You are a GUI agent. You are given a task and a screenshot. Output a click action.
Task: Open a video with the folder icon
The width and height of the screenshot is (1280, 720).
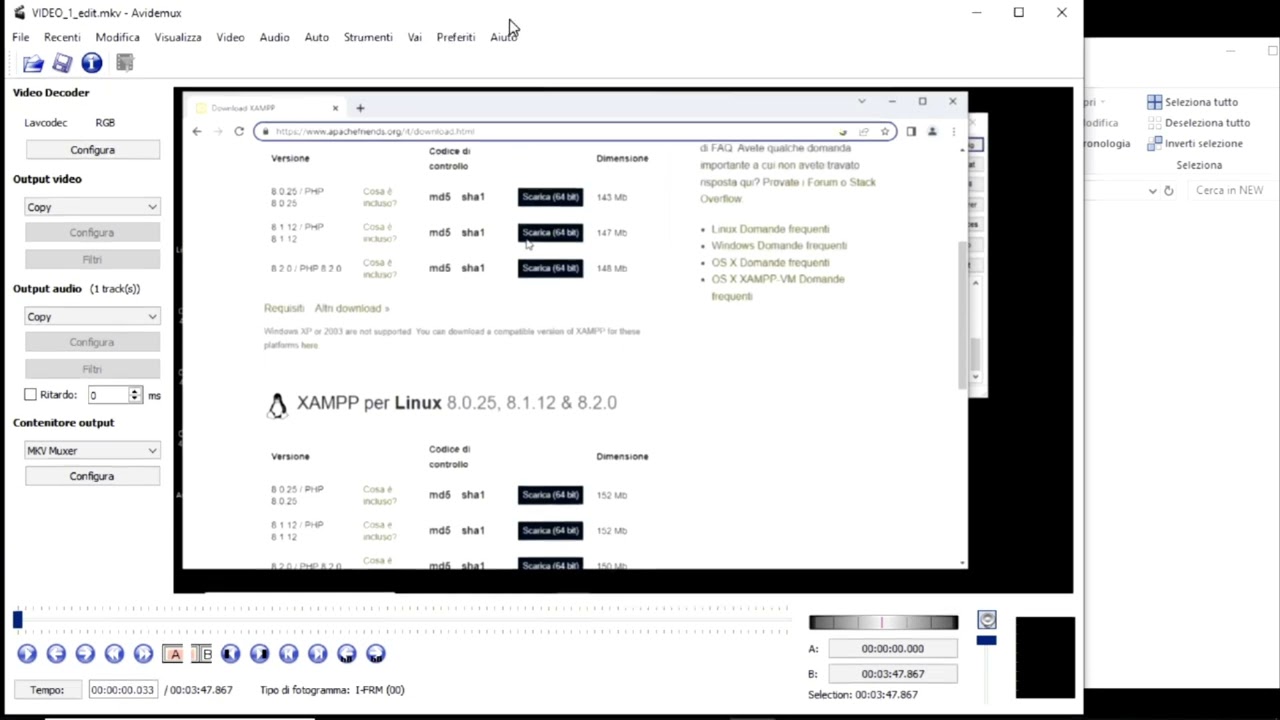[x=33, y=63]
